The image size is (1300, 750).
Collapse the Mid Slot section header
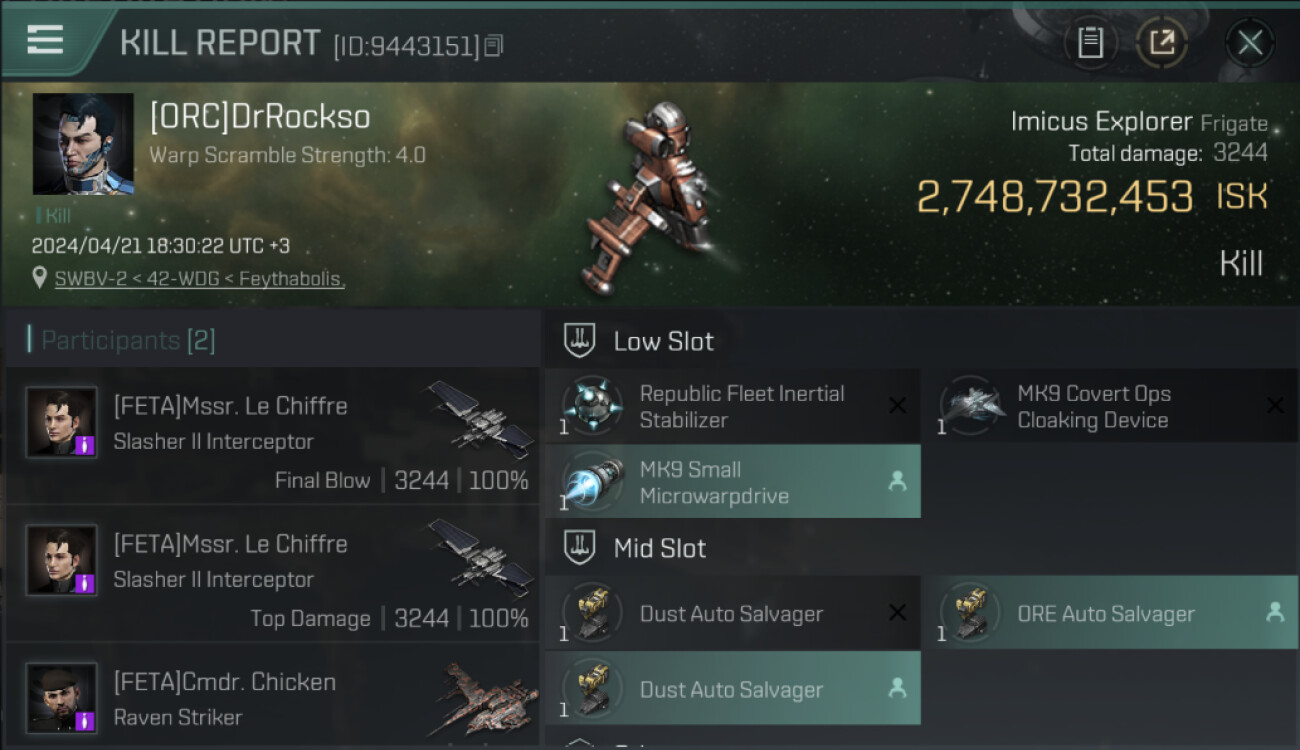[x=635, y=548]
